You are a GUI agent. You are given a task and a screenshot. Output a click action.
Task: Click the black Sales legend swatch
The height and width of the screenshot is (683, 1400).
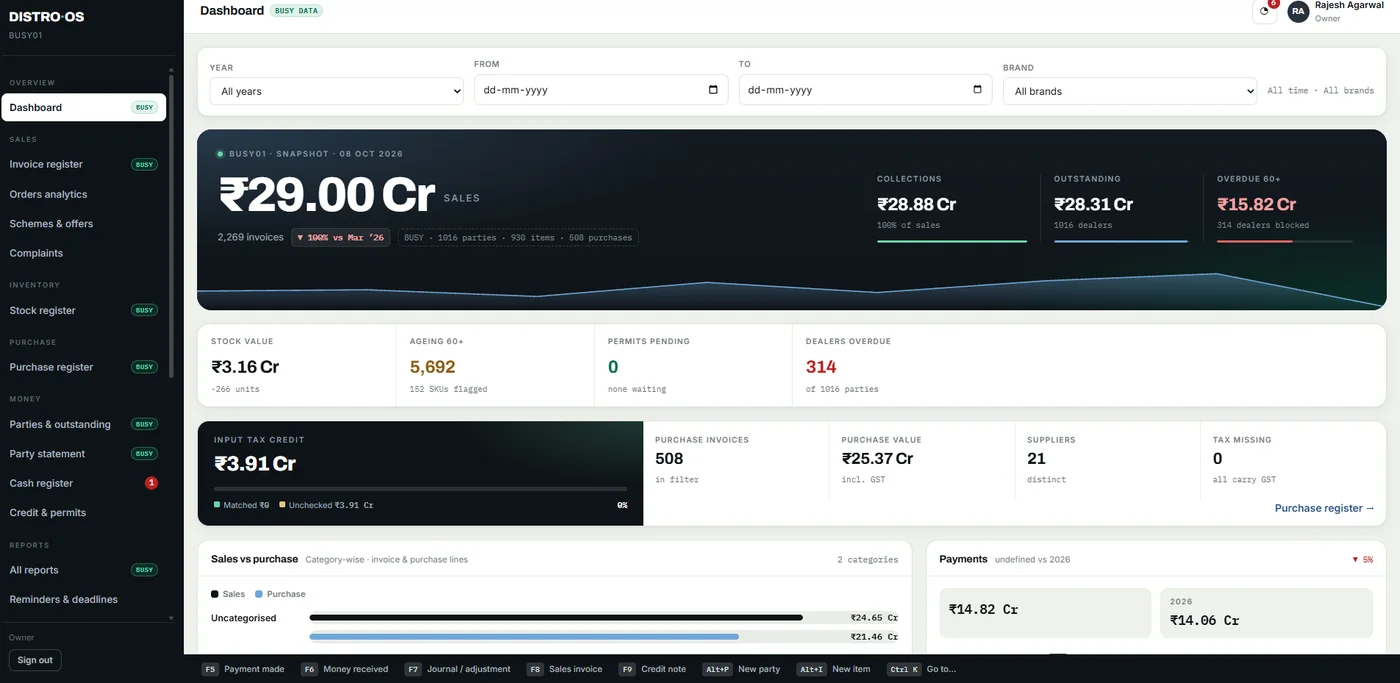pyautogui.click(x=214, y=594)
